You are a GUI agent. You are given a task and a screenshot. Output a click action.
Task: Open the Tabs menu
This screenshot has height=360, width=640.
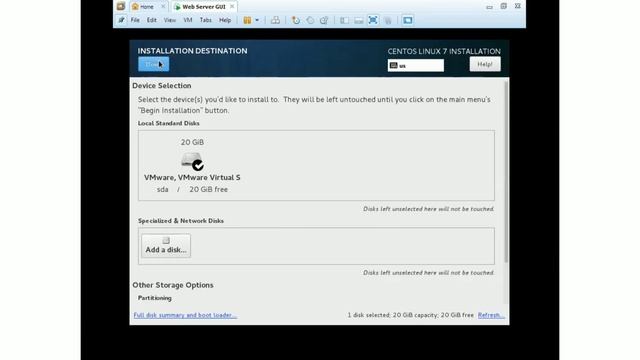[205, 20]
